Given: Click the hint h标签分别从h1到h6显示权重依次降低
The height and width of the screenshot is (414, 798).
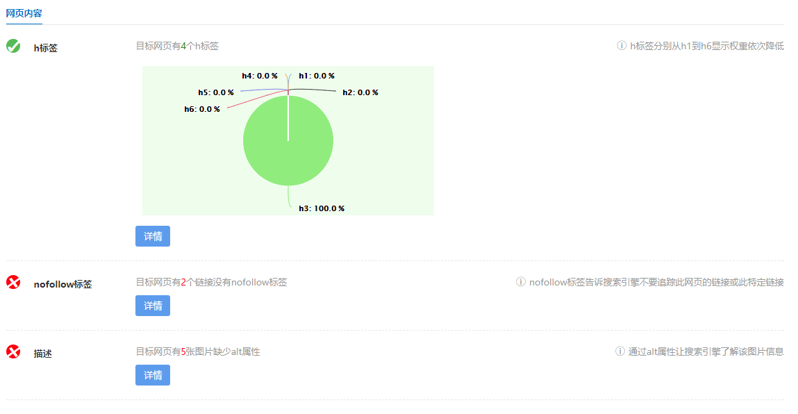Looking at the screenshot, I should (707, 46).
